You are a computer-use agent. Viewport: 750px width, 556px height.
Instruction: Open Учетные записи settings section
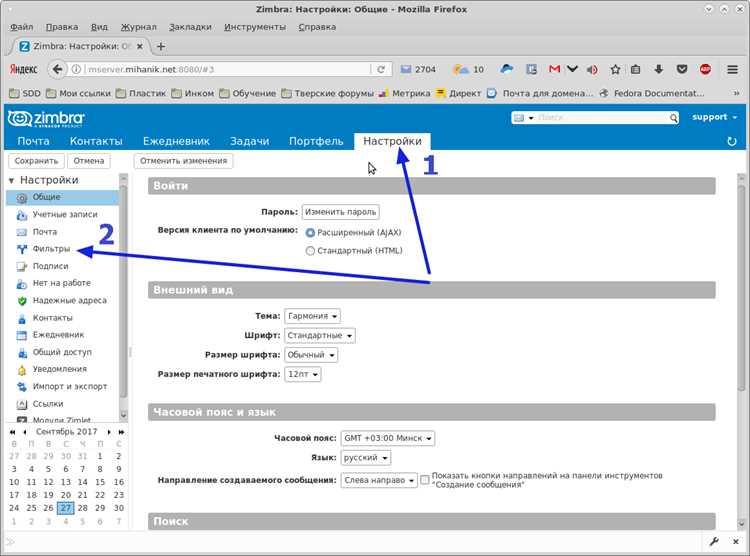click(65, 214)
